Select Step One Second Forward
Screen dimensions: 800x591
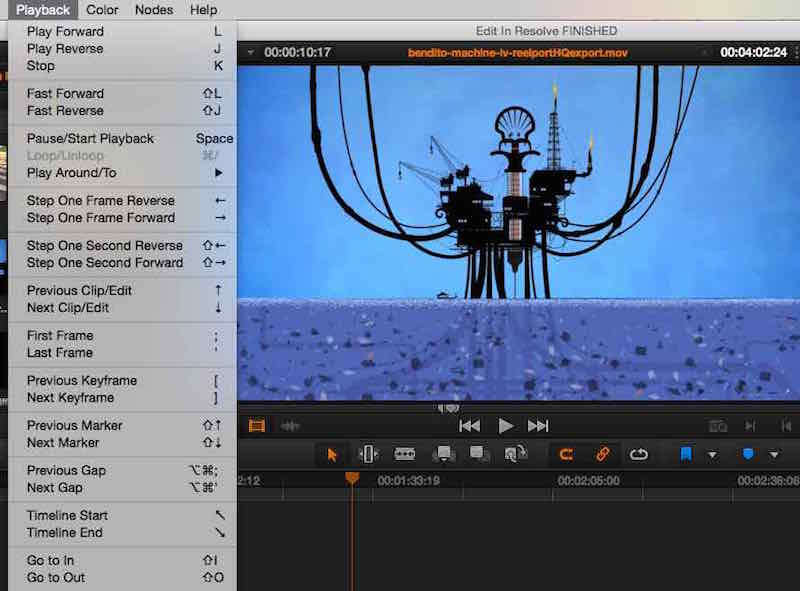(122, 263)
